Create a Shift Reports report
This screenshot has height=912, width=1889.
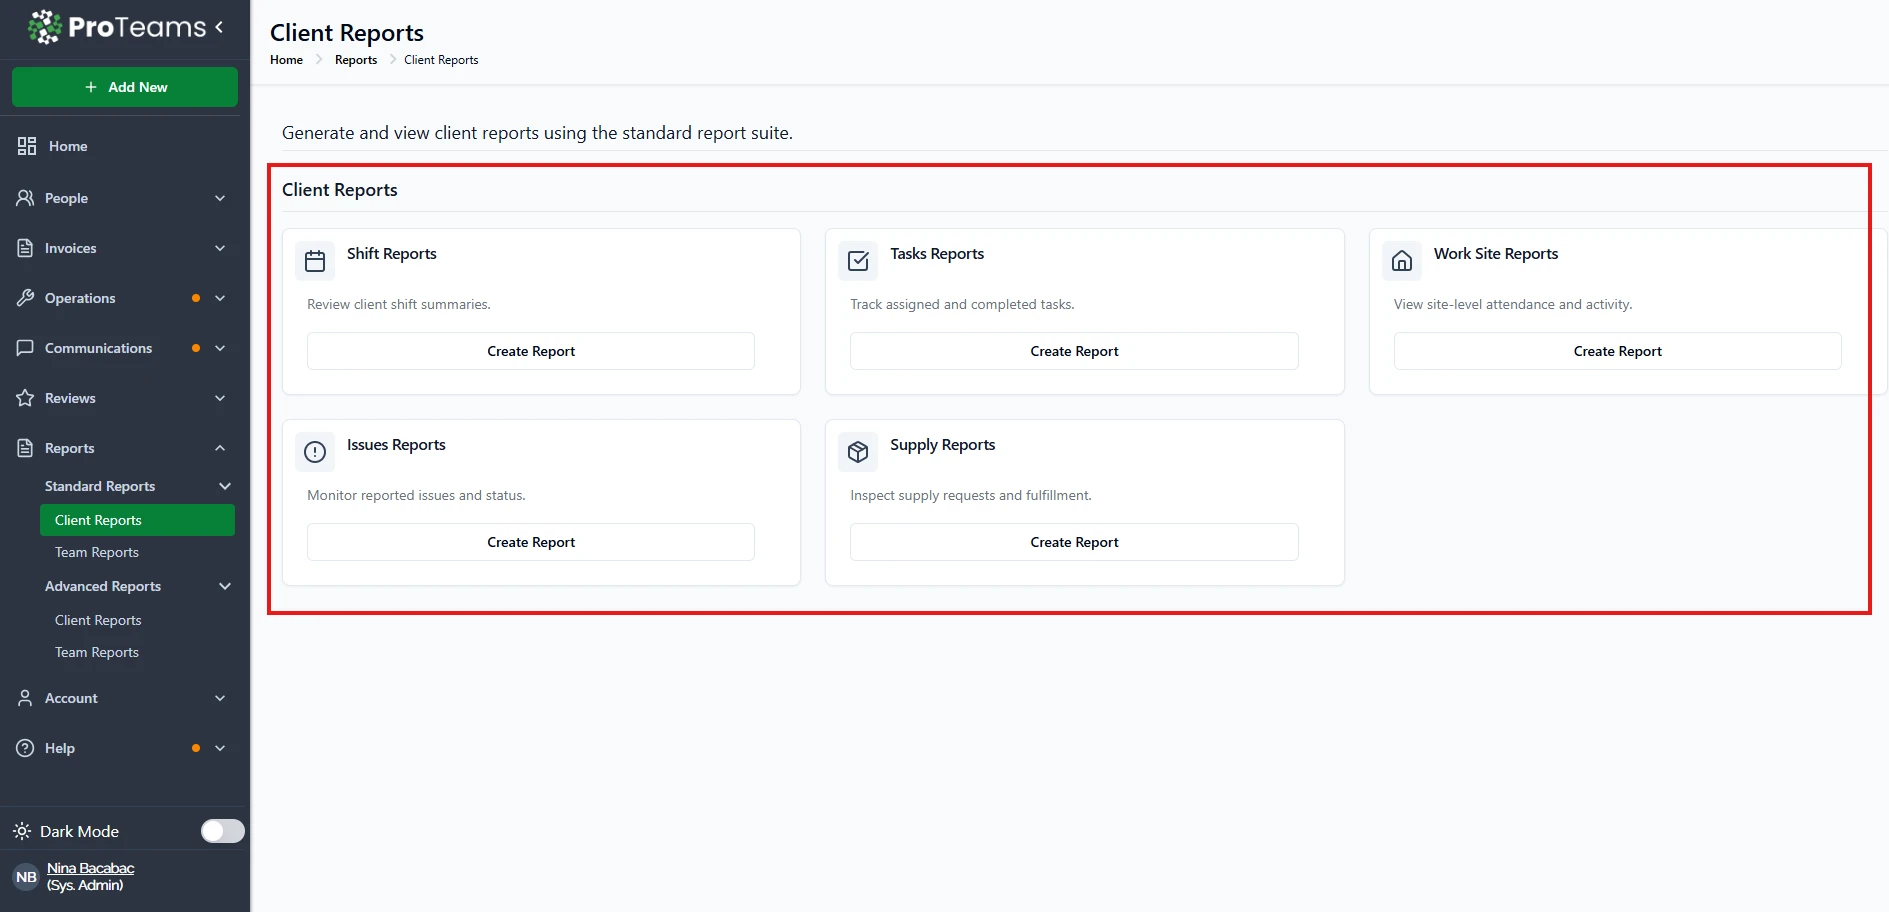[x=530, y=351]
